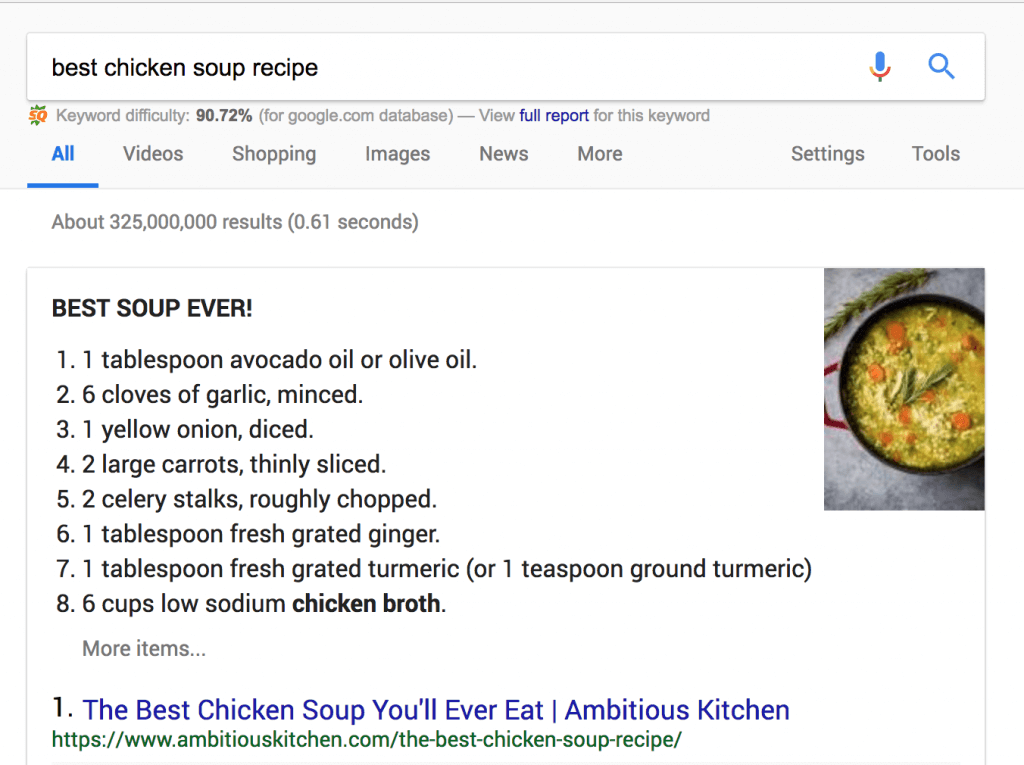The height and width of the screenshot is (765, 1024).
Task: Switch to the News tab
Action: (503, 154)
